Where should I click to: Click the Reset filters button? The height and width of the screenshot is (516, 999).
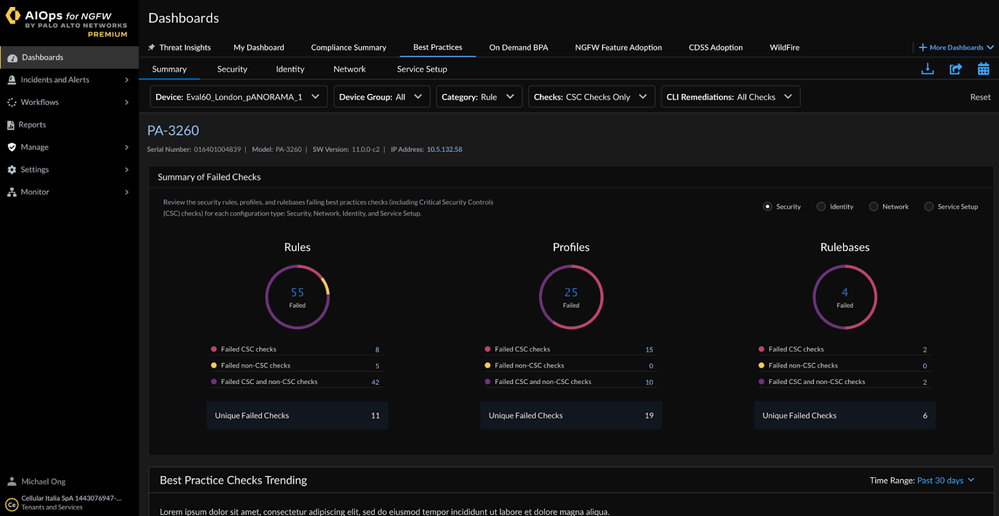click(x=980, y=97)
